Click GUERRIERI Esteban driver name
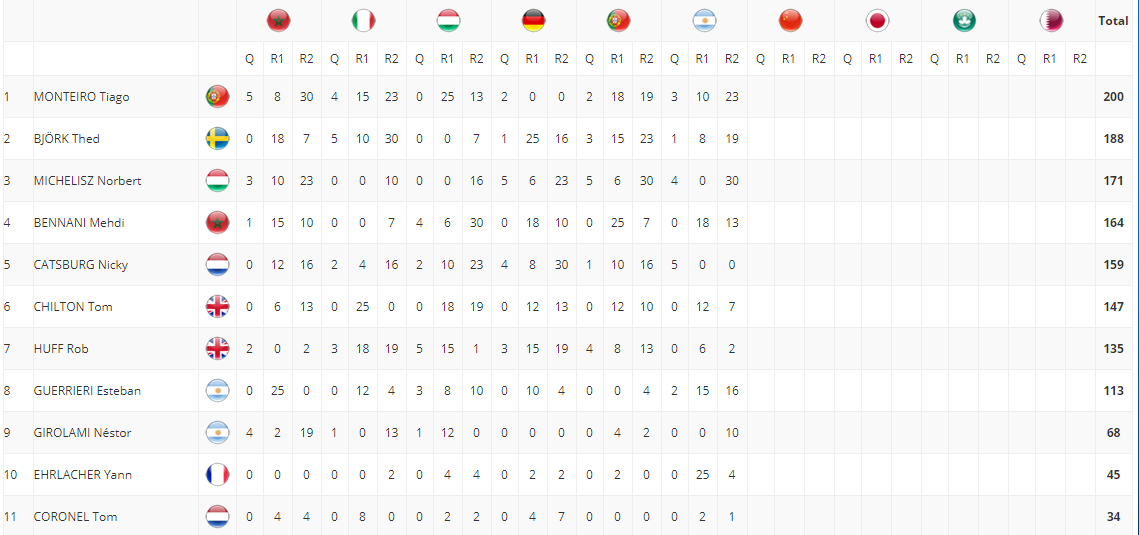The image size is (1139, 535). tap(87, 391)
